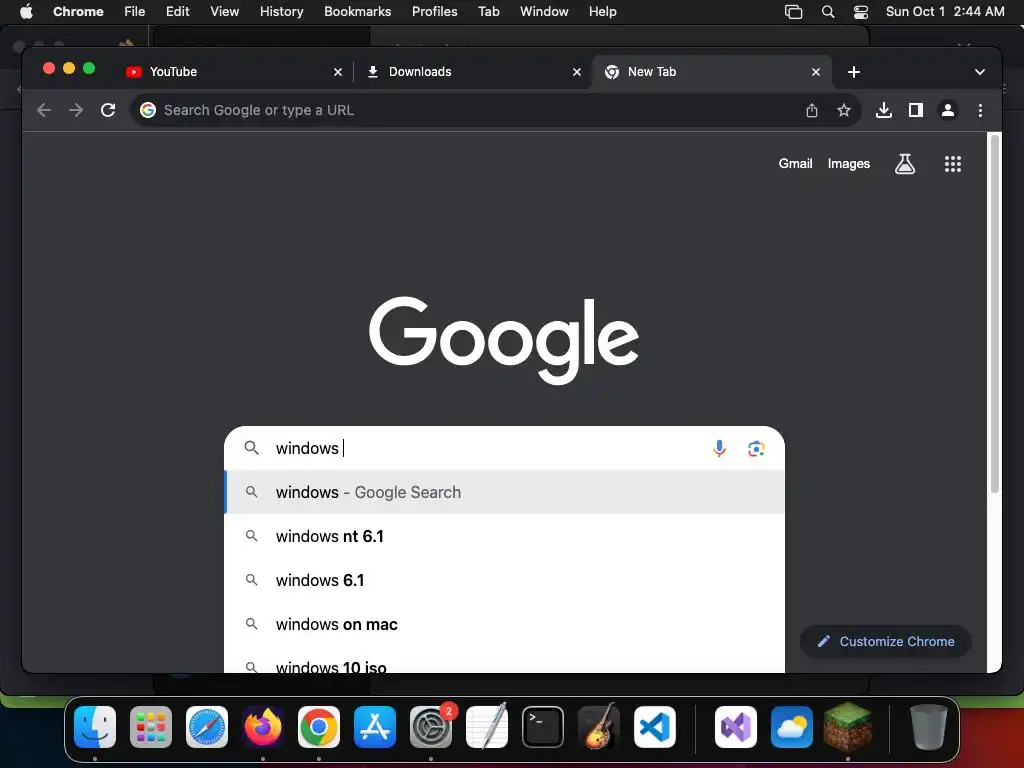Close the Downloads tab

point(577,72)
